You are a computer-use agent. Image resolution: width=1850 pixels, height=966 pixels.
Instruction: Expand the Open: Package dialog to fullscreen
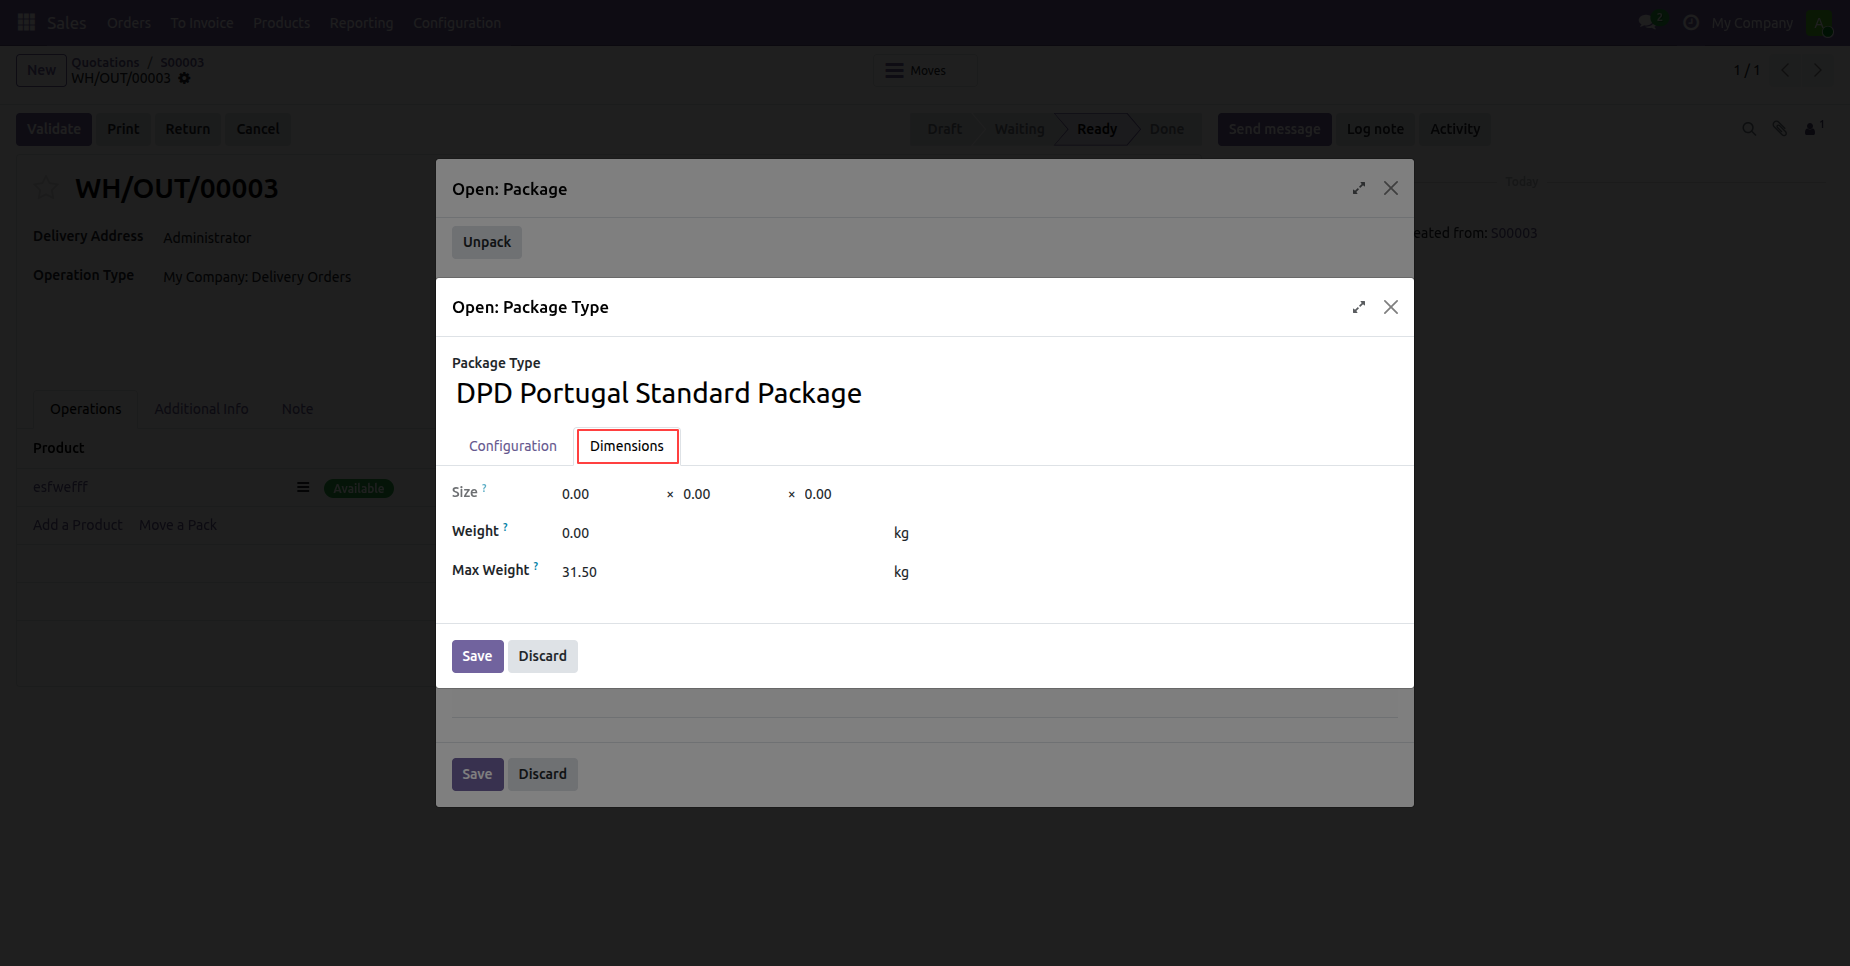pos(1359,188)
